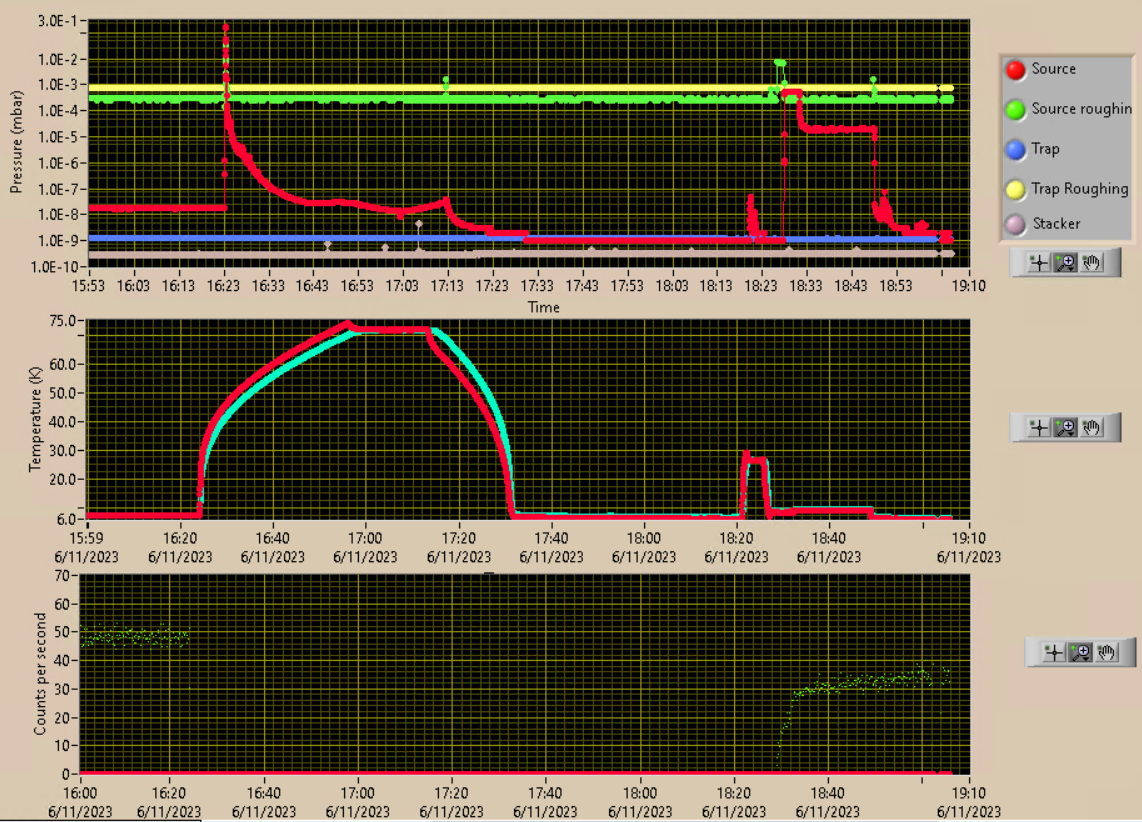The width and height of the screenshot is (1142, 822).
Task: Select the cursor crosshair tool on counts graph palette
Action: tap(1054, 652)
